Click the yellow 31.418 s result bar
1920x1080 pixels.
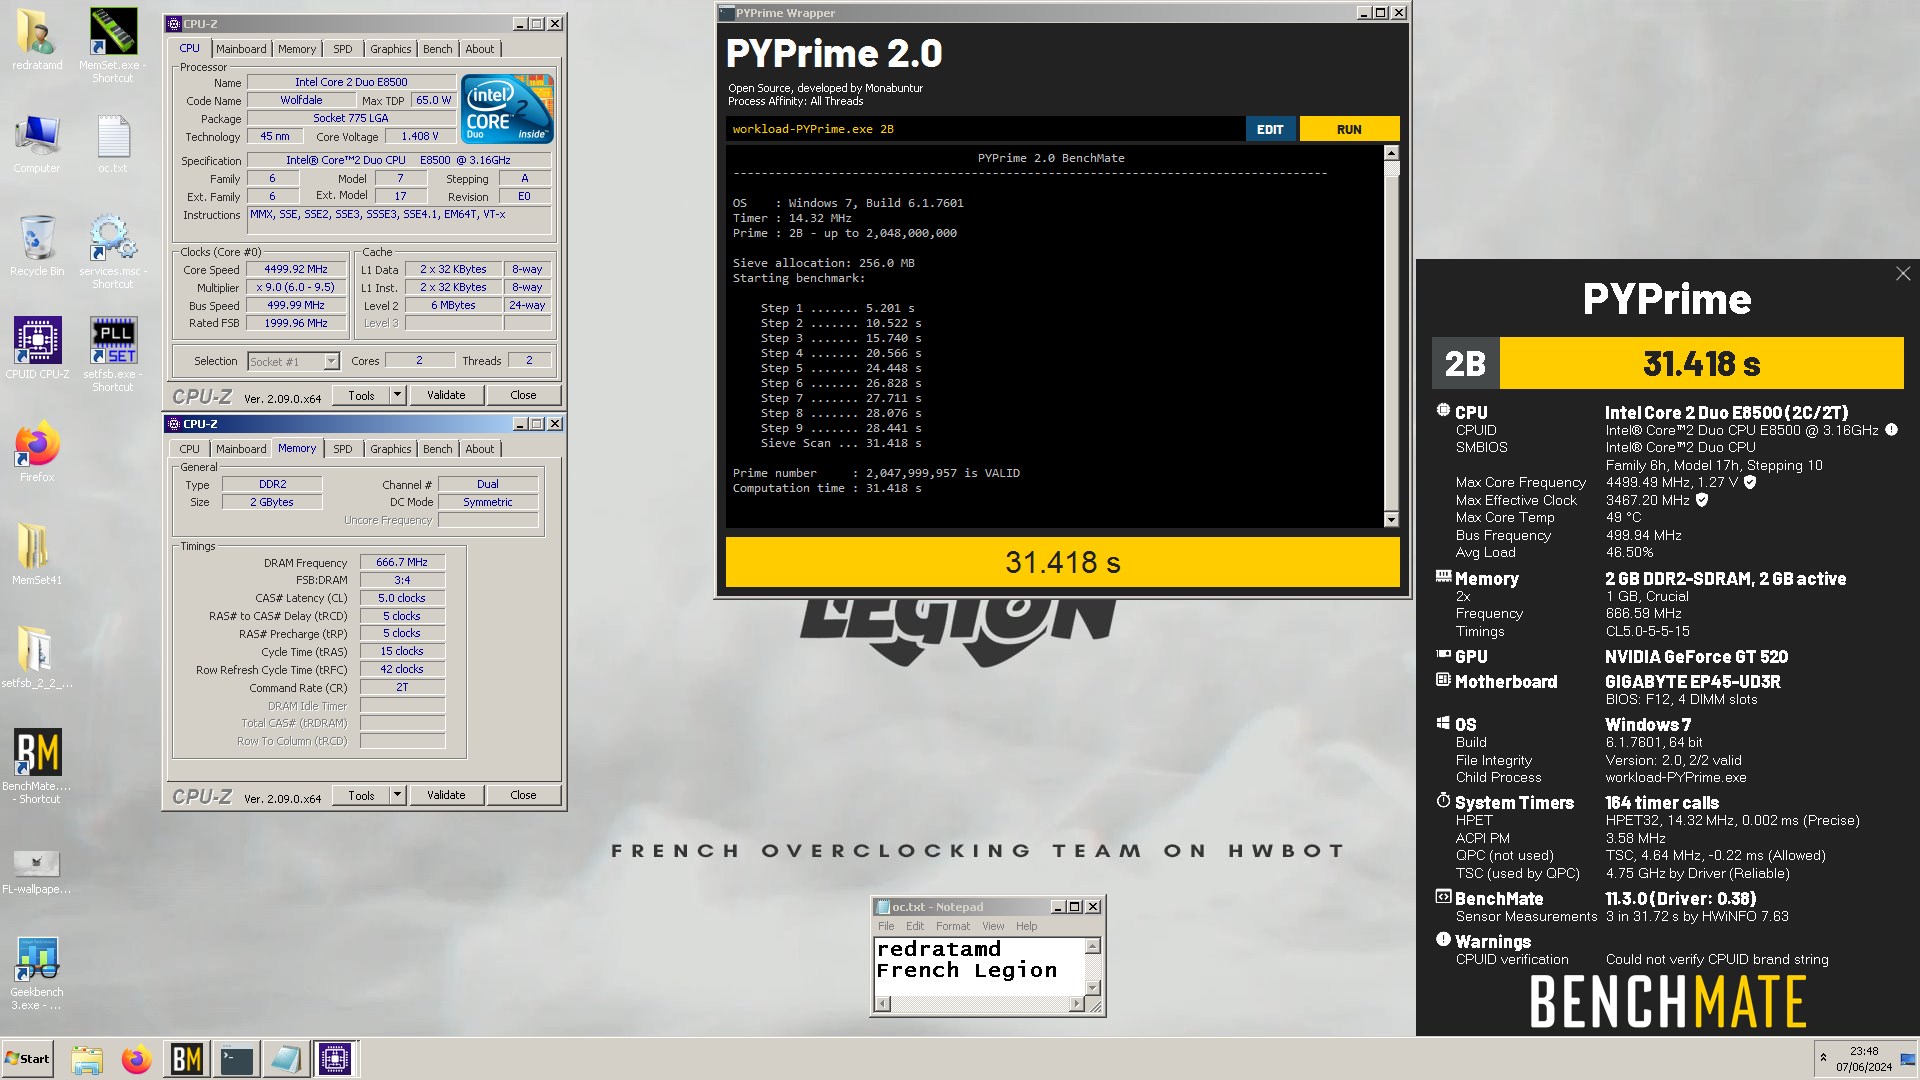[1062, 563]
